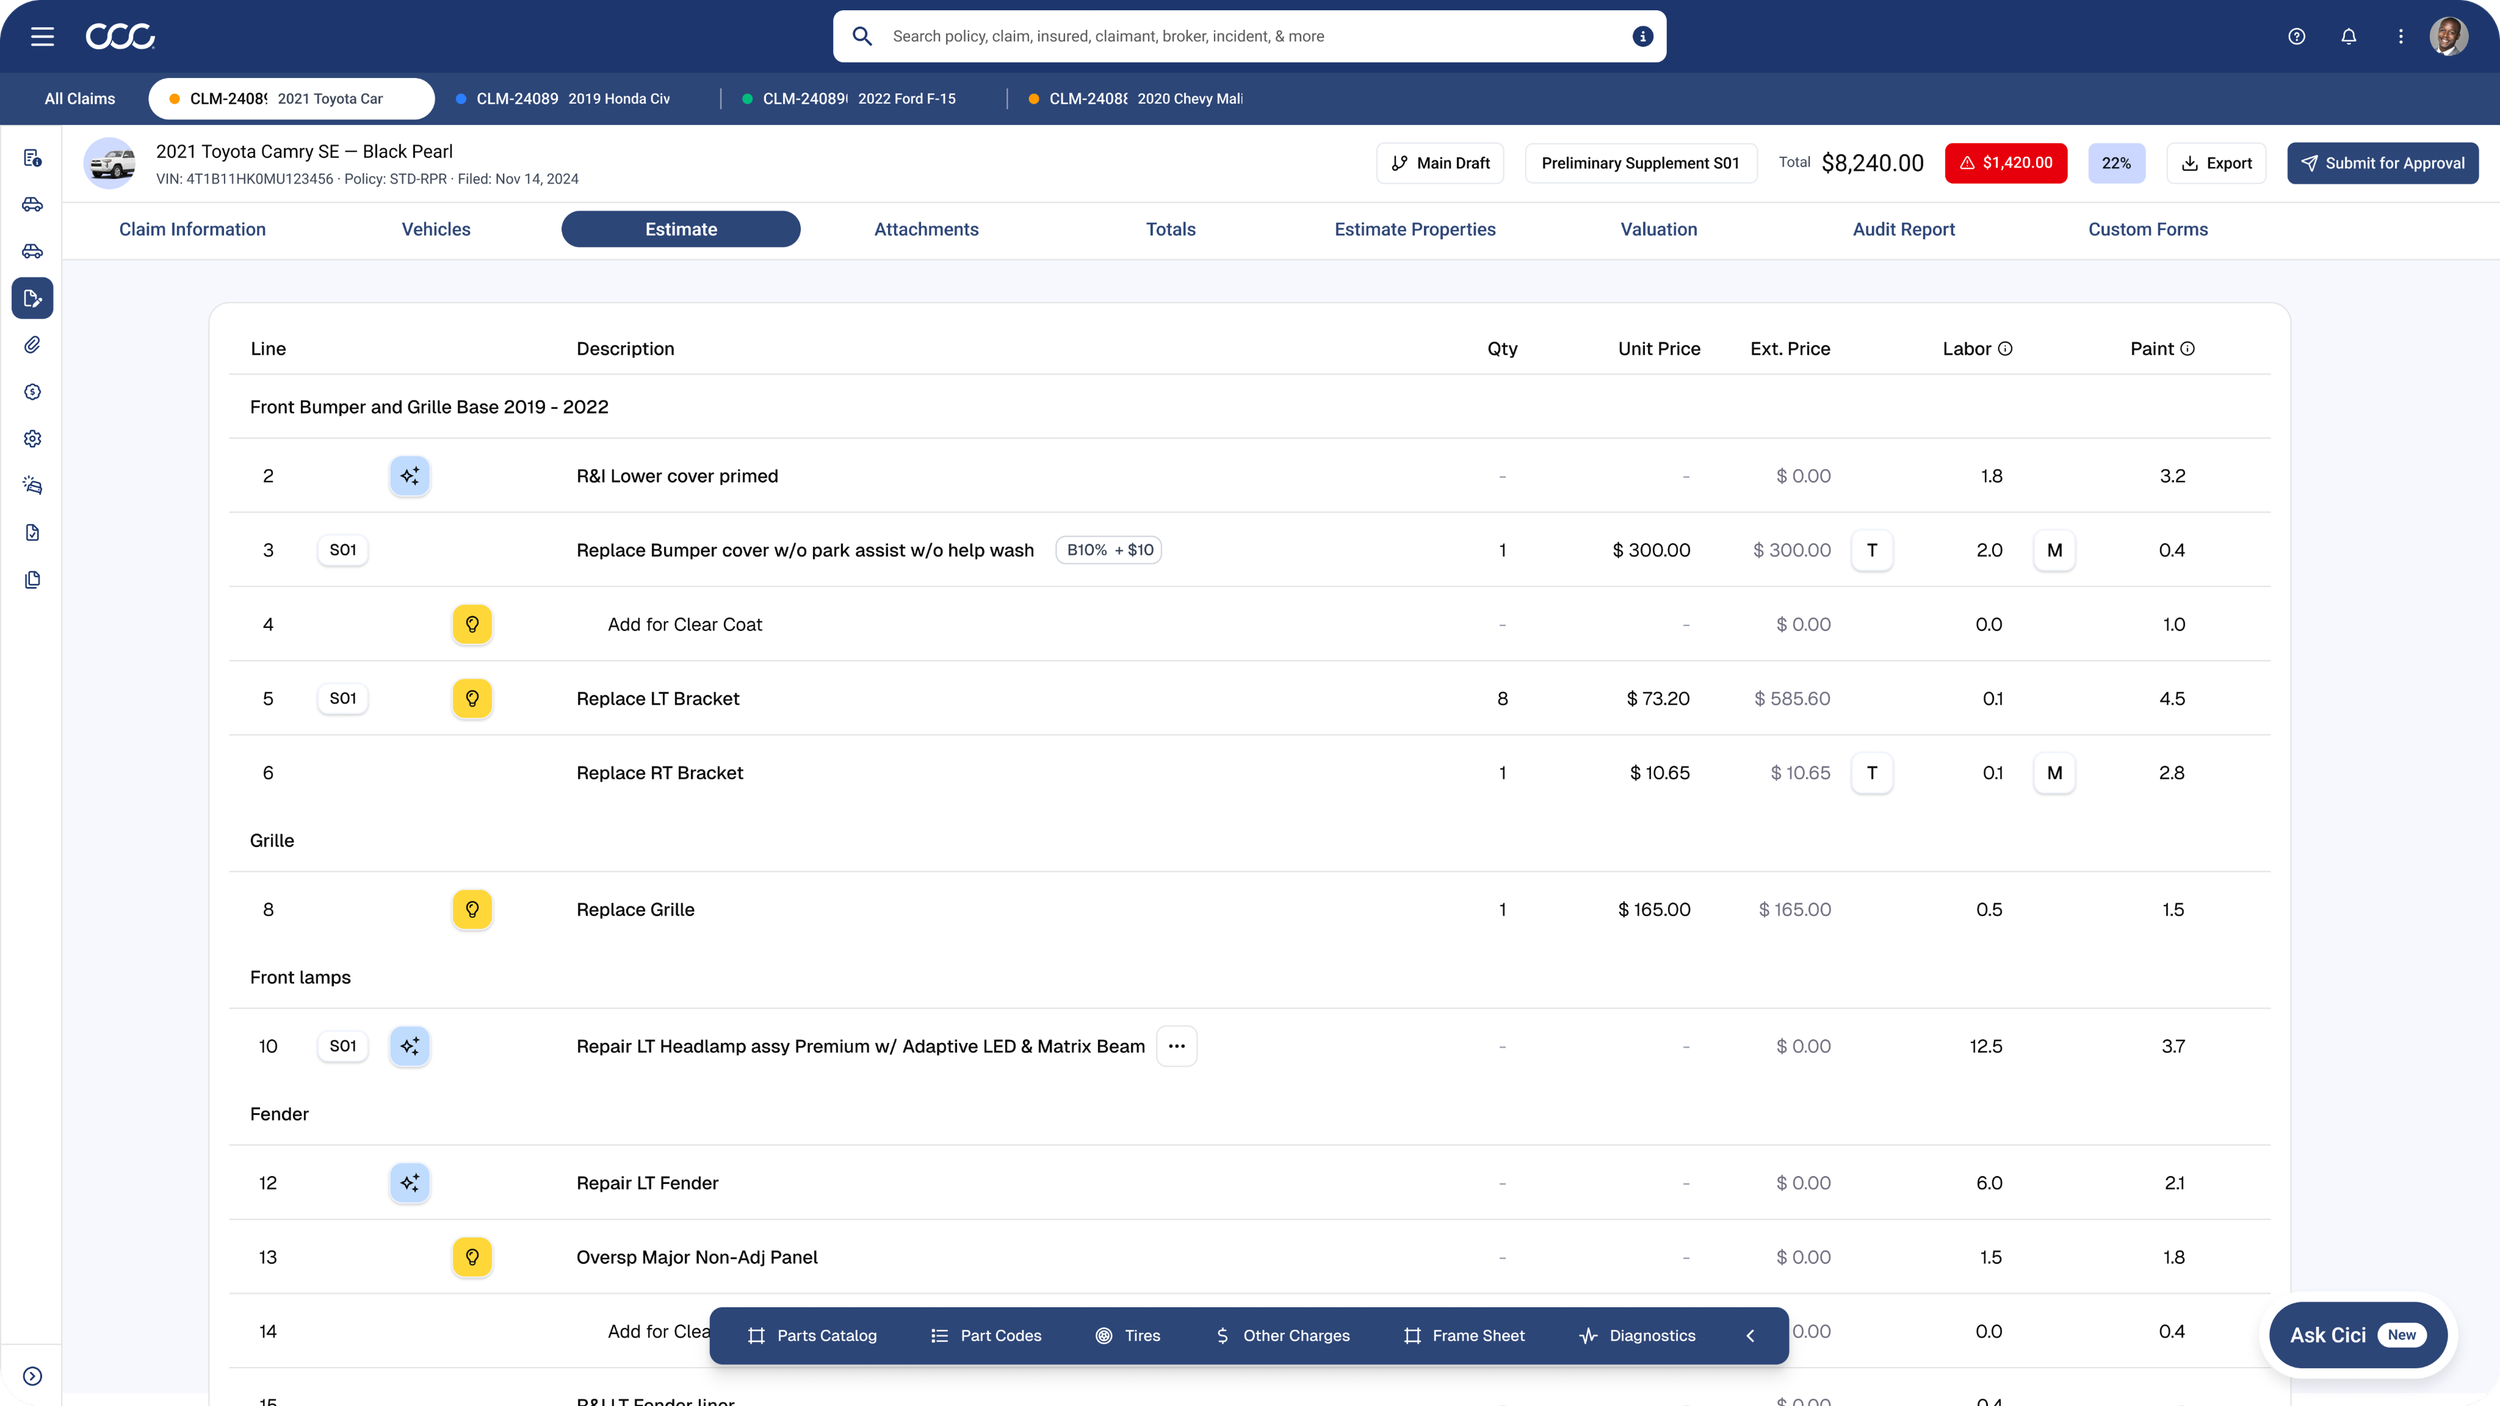The image size is (2500, 1406).
Task: Toggle the M flag on Replace RT Bracket
Action: click(x=2055, y=773)
